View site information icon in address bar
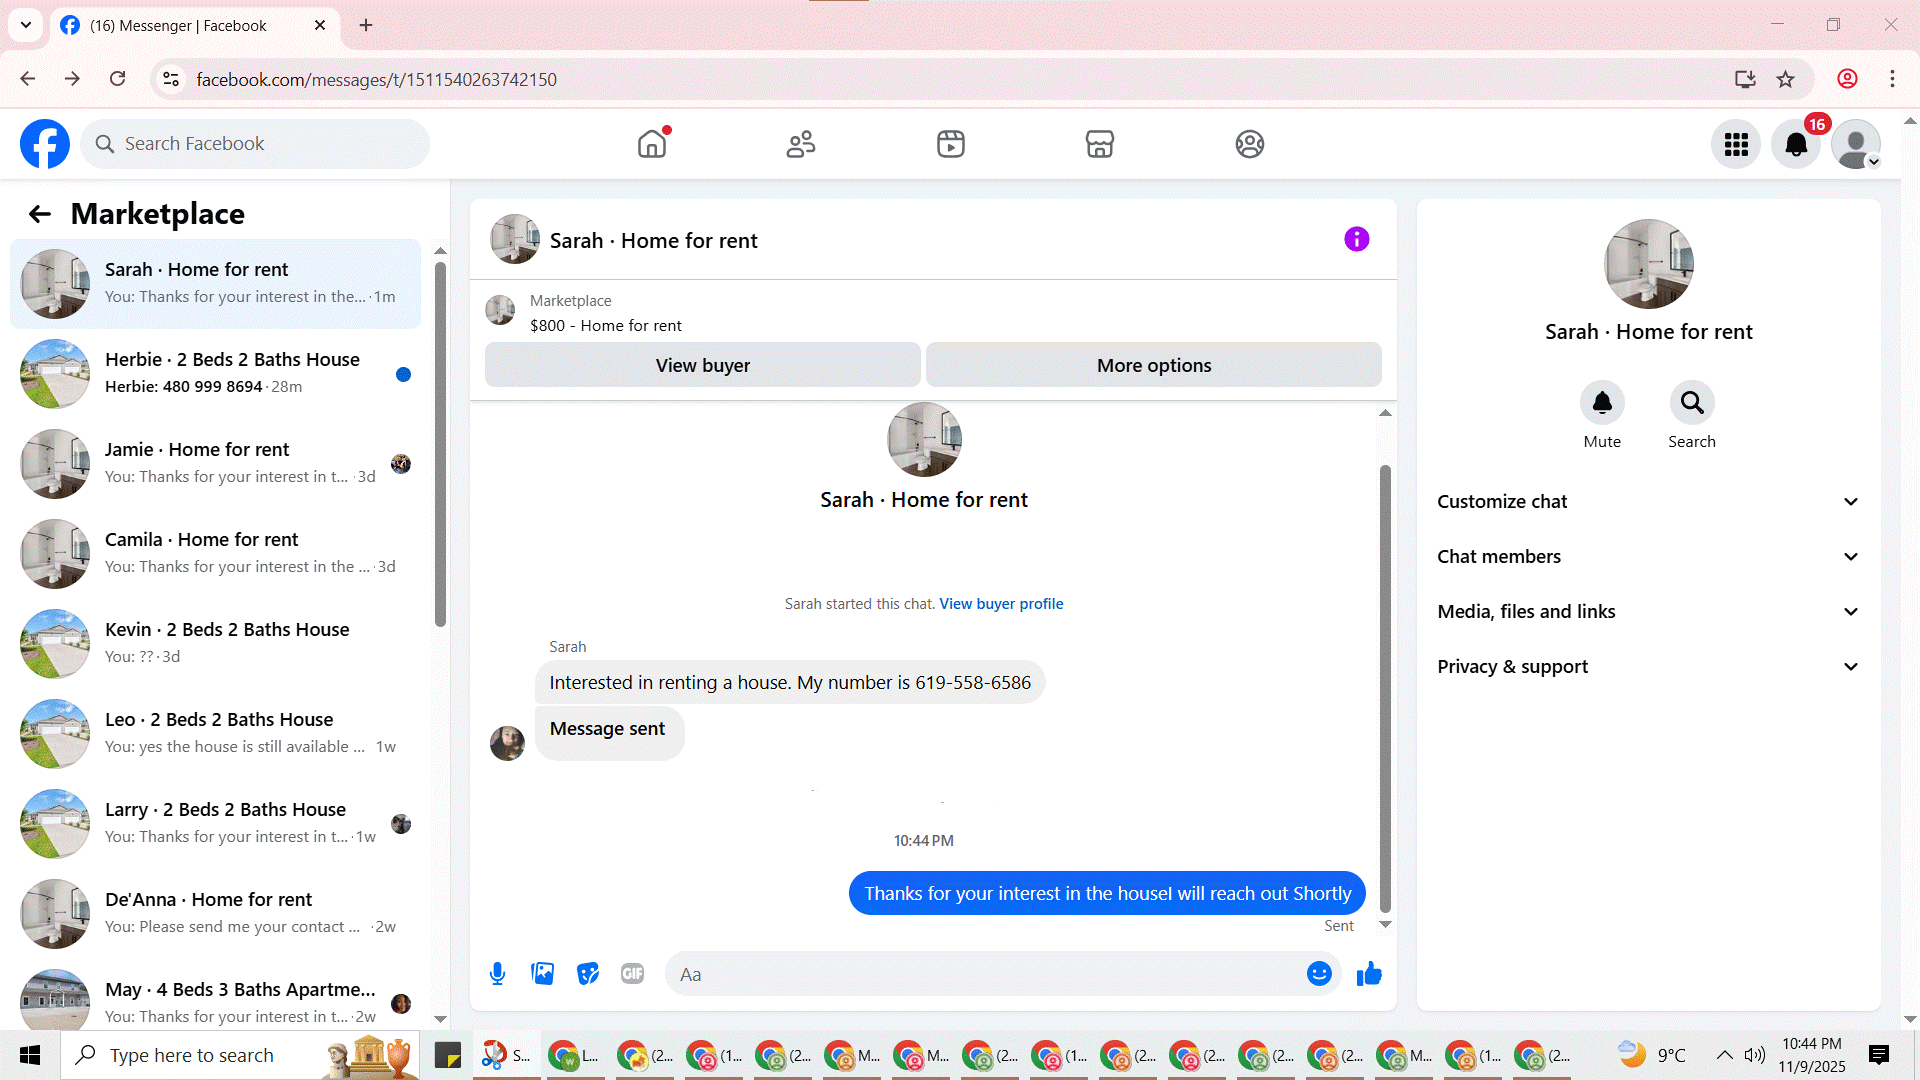The image size is (1920, 1080). (171, 79)
